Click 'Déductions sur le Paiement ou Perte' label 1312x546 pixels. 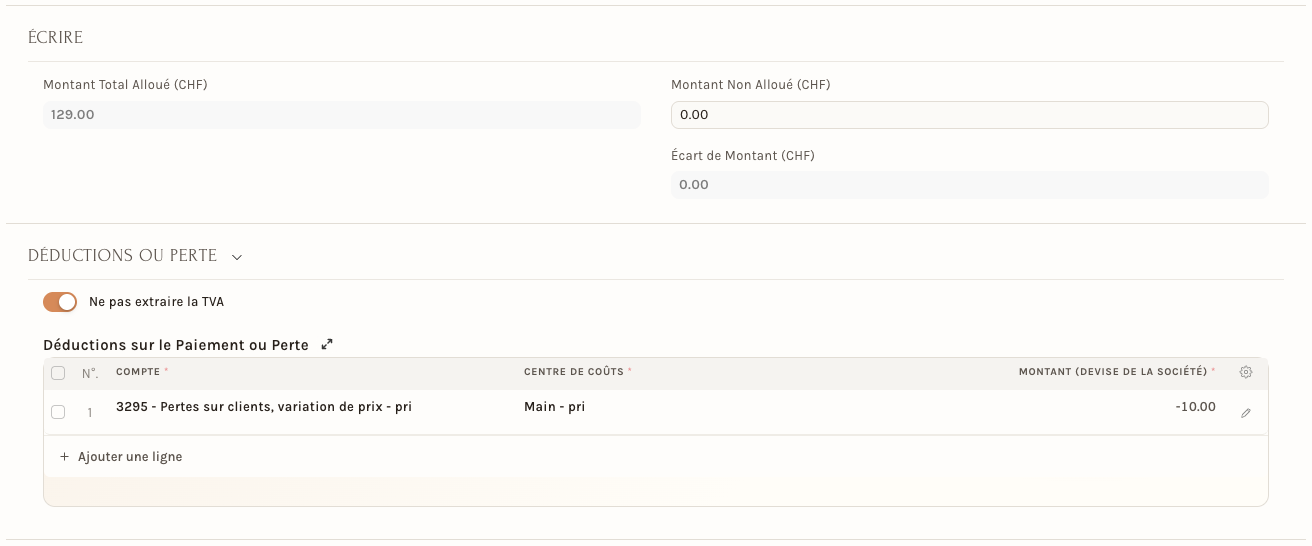176,345
